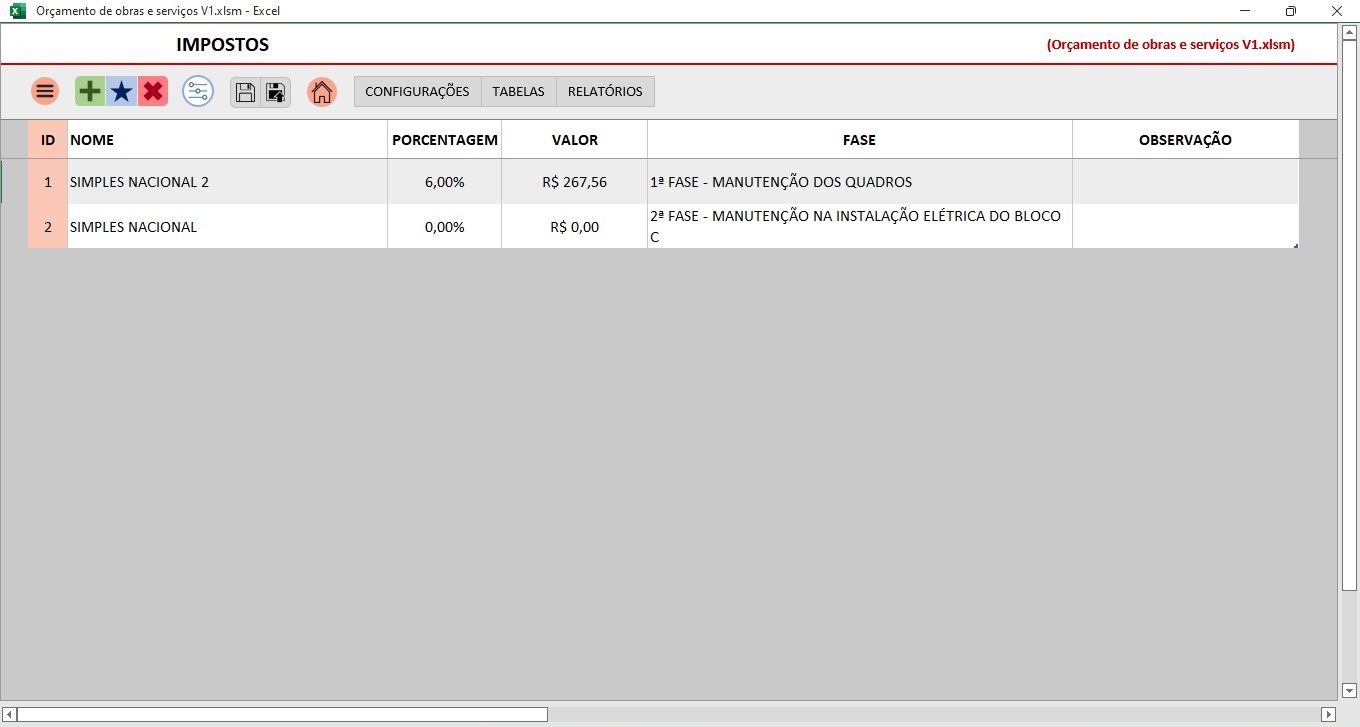
Task: Select the ID column header
Action: point(48,140)
